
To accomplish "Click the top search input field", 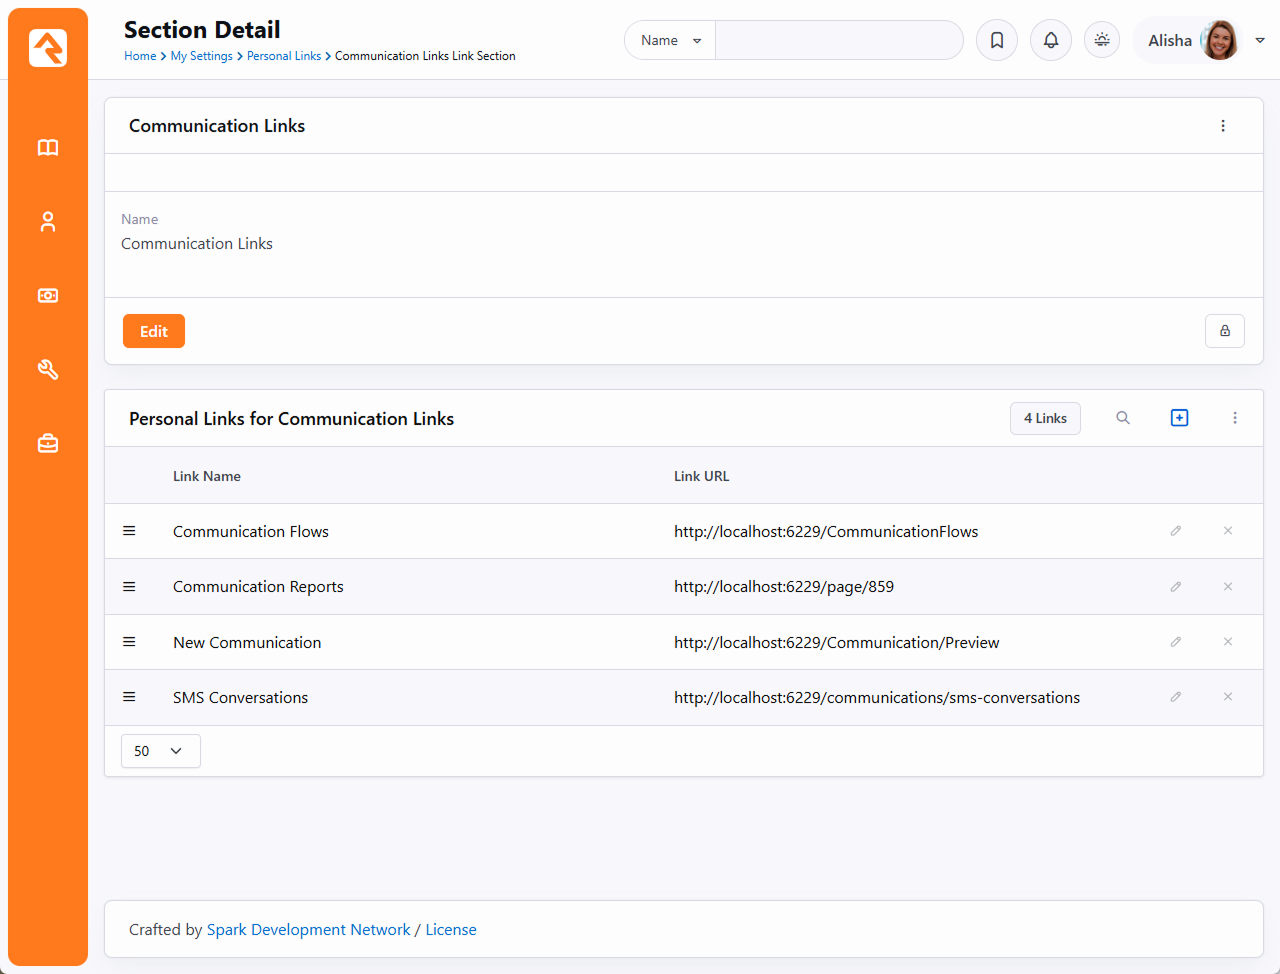I will 838,41.
